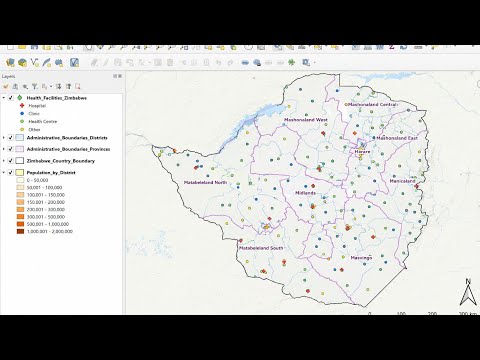Toggle editing with the pencil icon
The height and width of the screenshot is (360, 480).
[106, 62]
